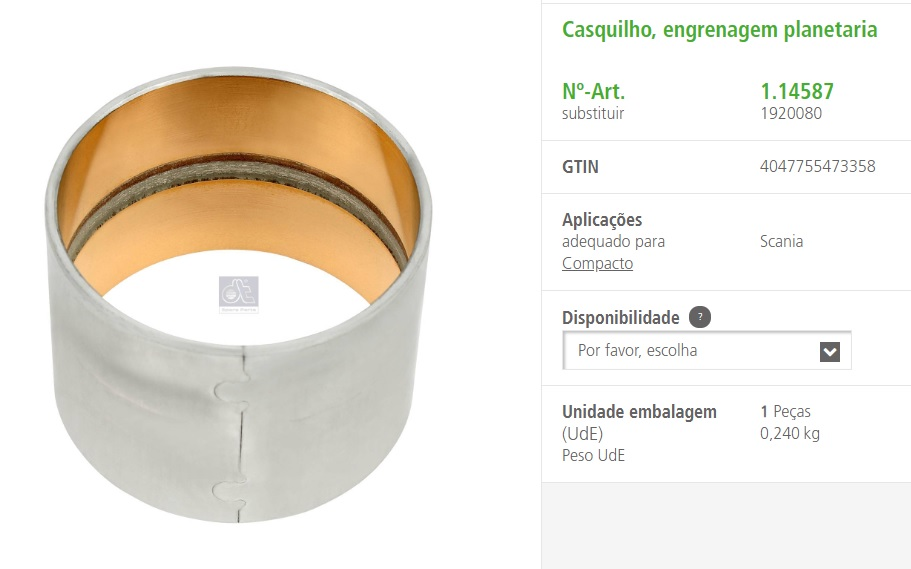This screenshot has width=911, height=569.
Task: Click the GTIN number 4047755473358
Action: pyautogui.click(x=817, y=167)
